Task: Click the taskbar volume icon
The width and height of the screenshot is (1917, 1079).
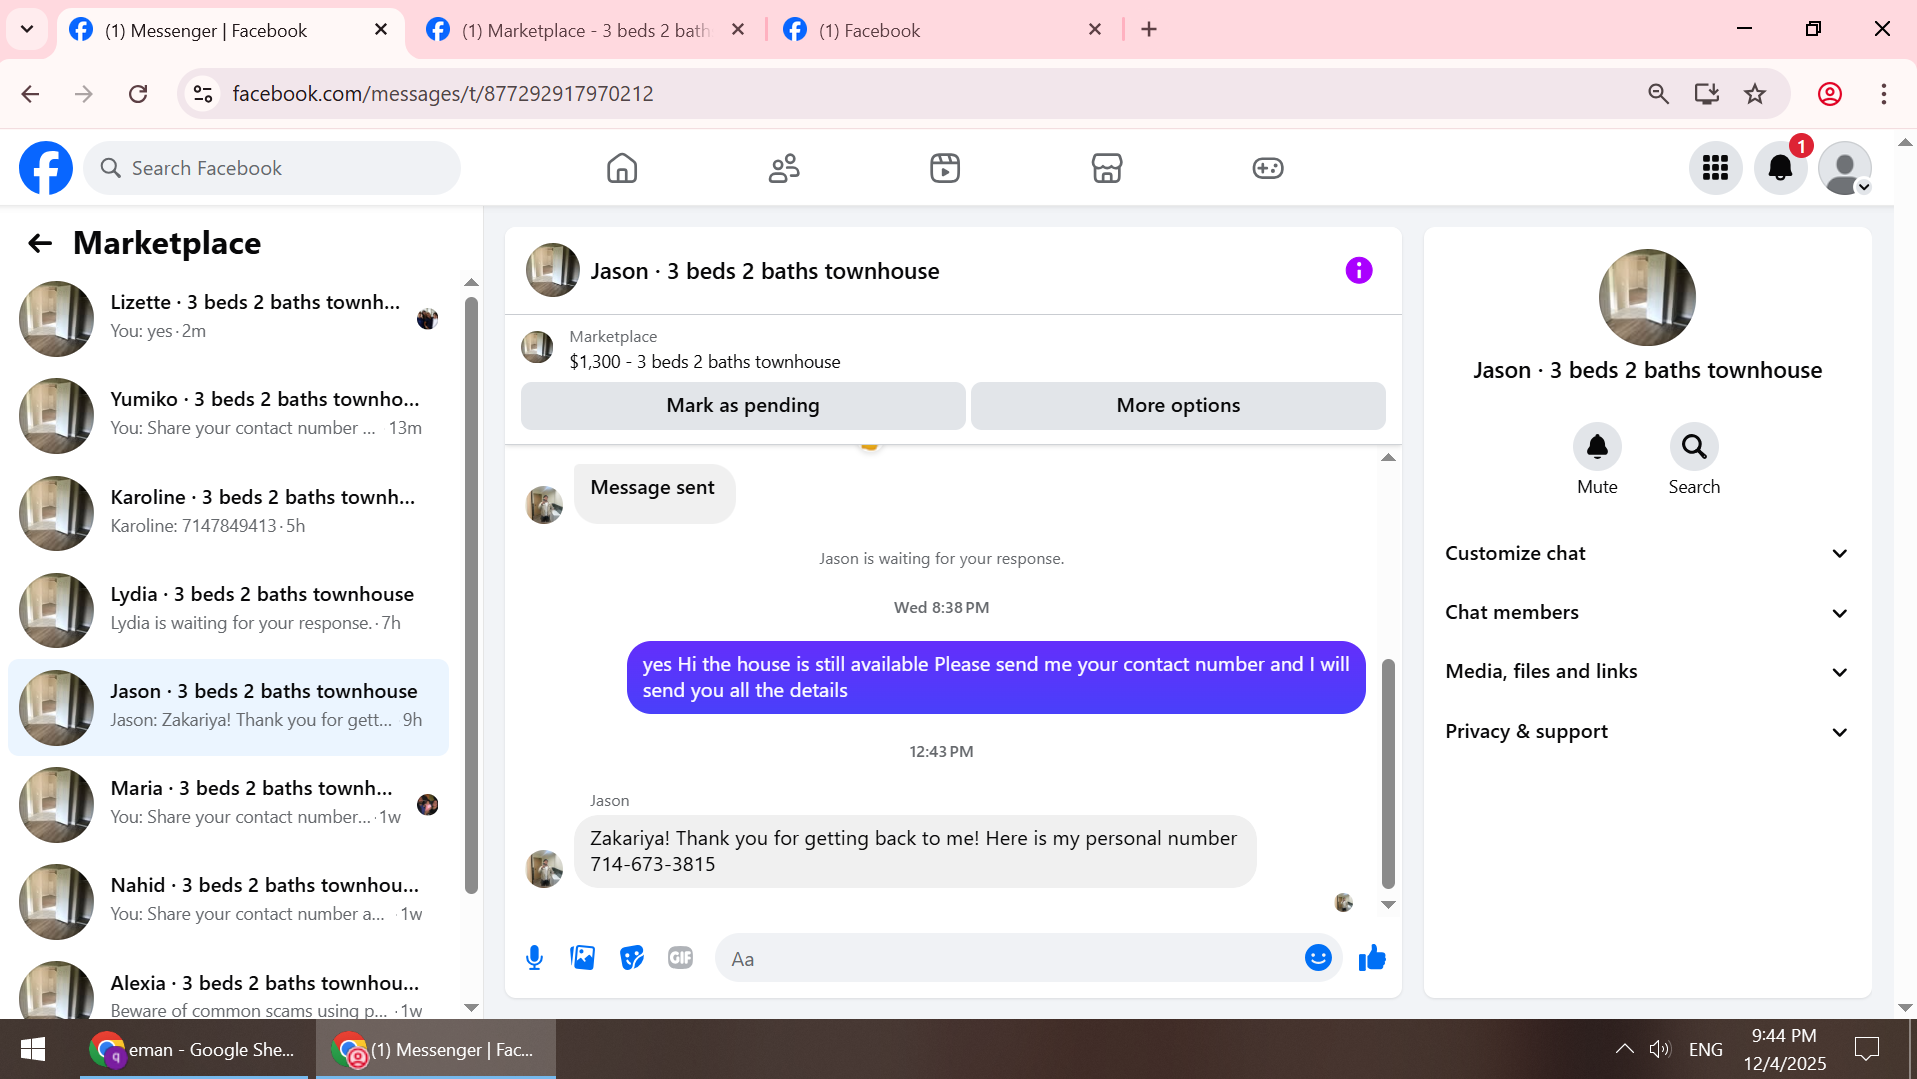Action: tap(1660, 1049)
